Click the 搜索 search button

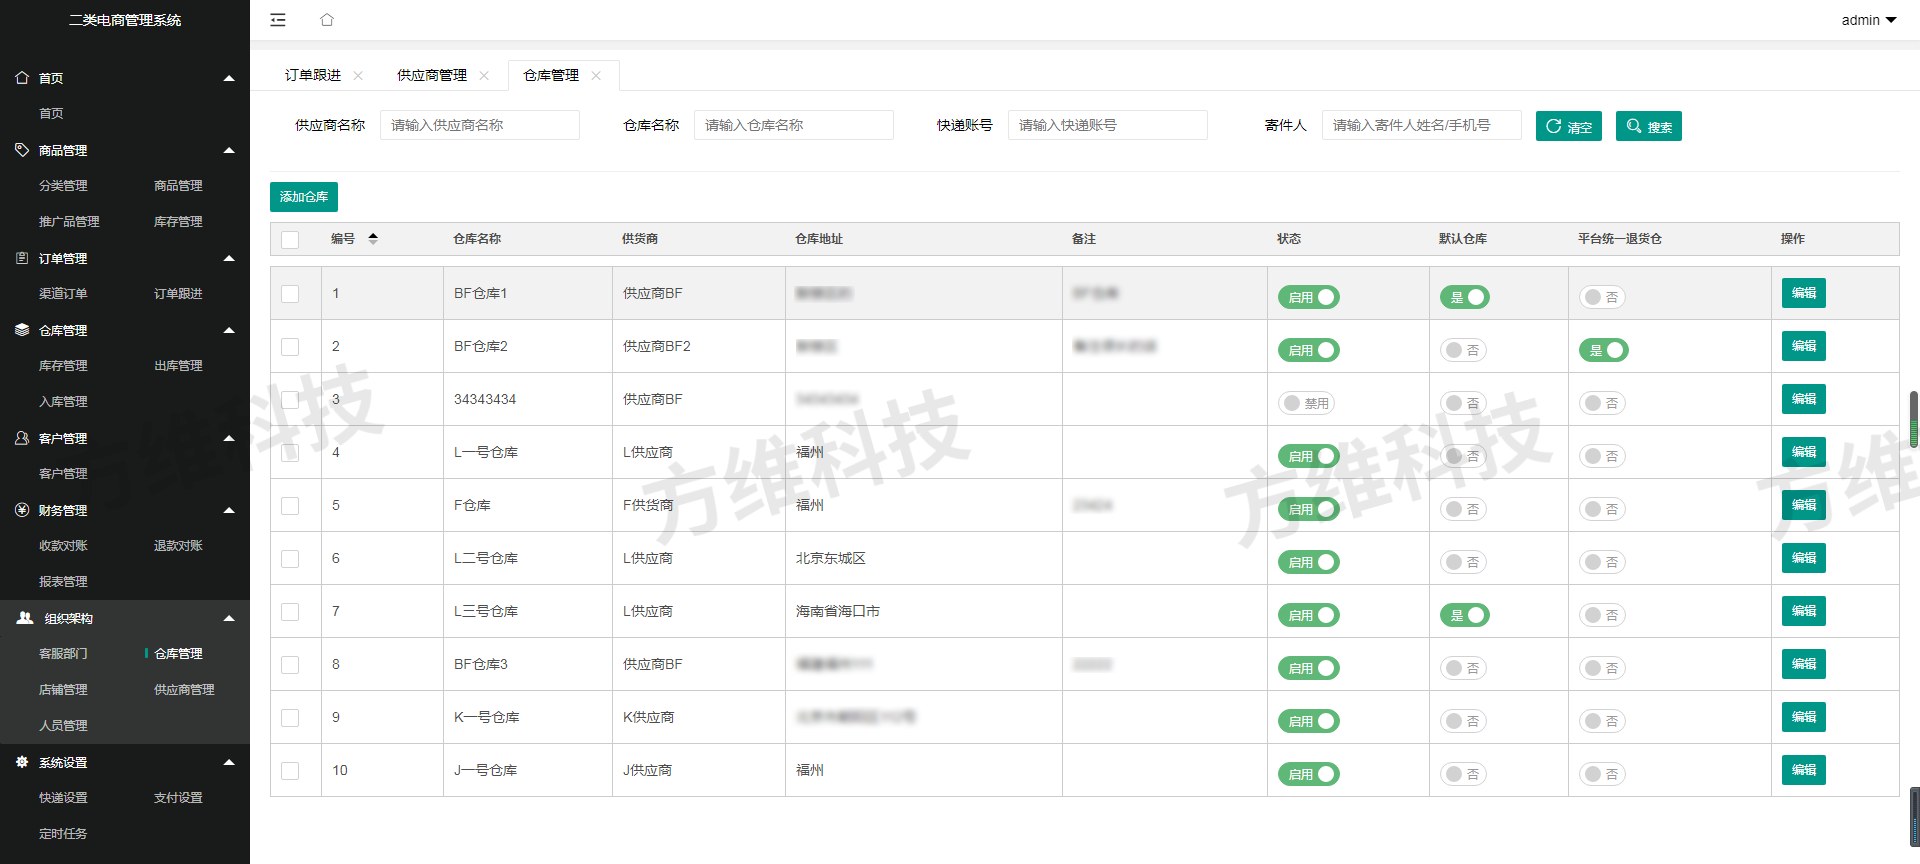pyautogui.click(x=1648, y=127)
